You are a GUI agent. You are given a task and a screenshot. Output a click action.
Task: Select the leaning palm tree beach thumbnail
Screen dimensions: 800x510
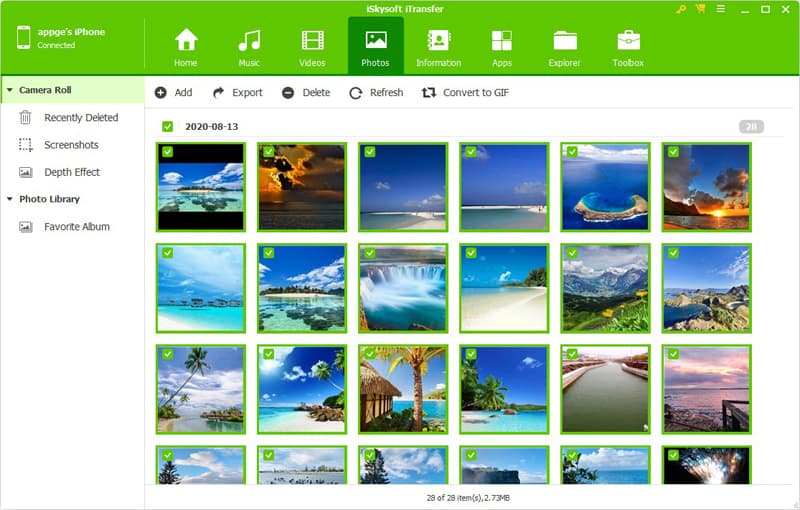[x=201, y=389]
